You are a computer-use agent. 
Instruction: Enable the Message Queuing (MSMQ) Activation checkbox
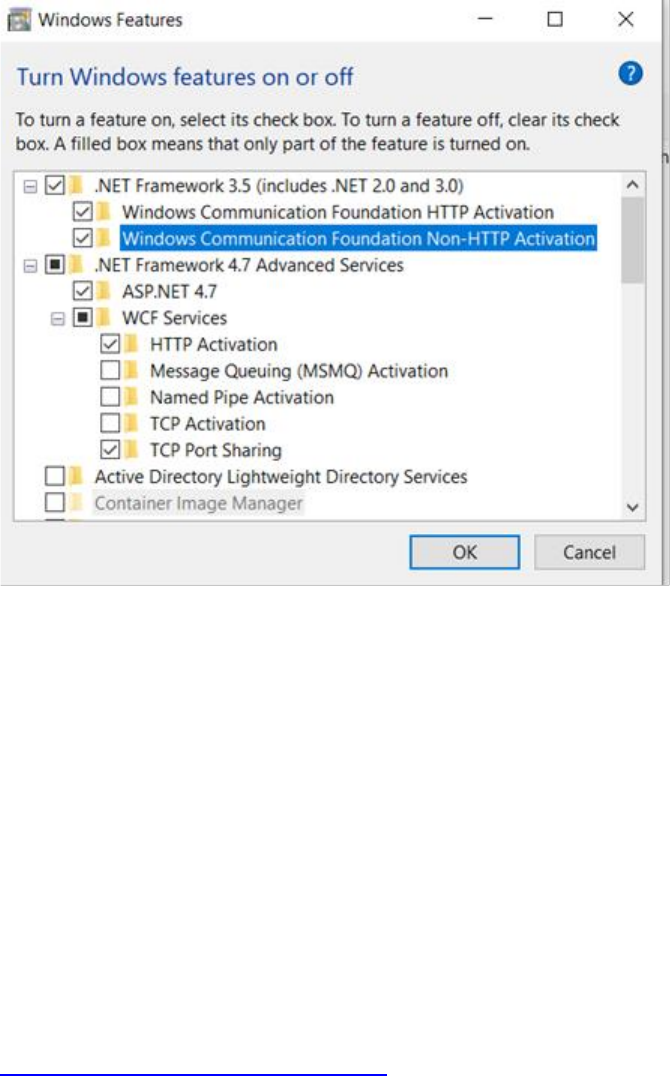pos(111,371)
